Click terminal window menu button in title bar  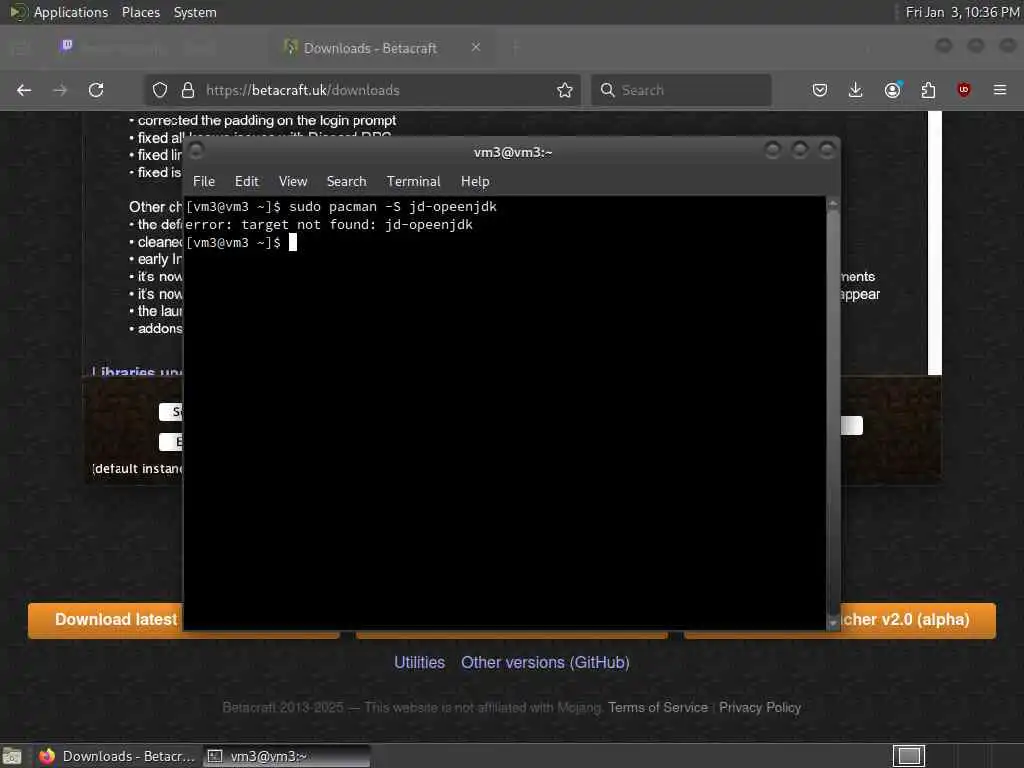point(196,151)
